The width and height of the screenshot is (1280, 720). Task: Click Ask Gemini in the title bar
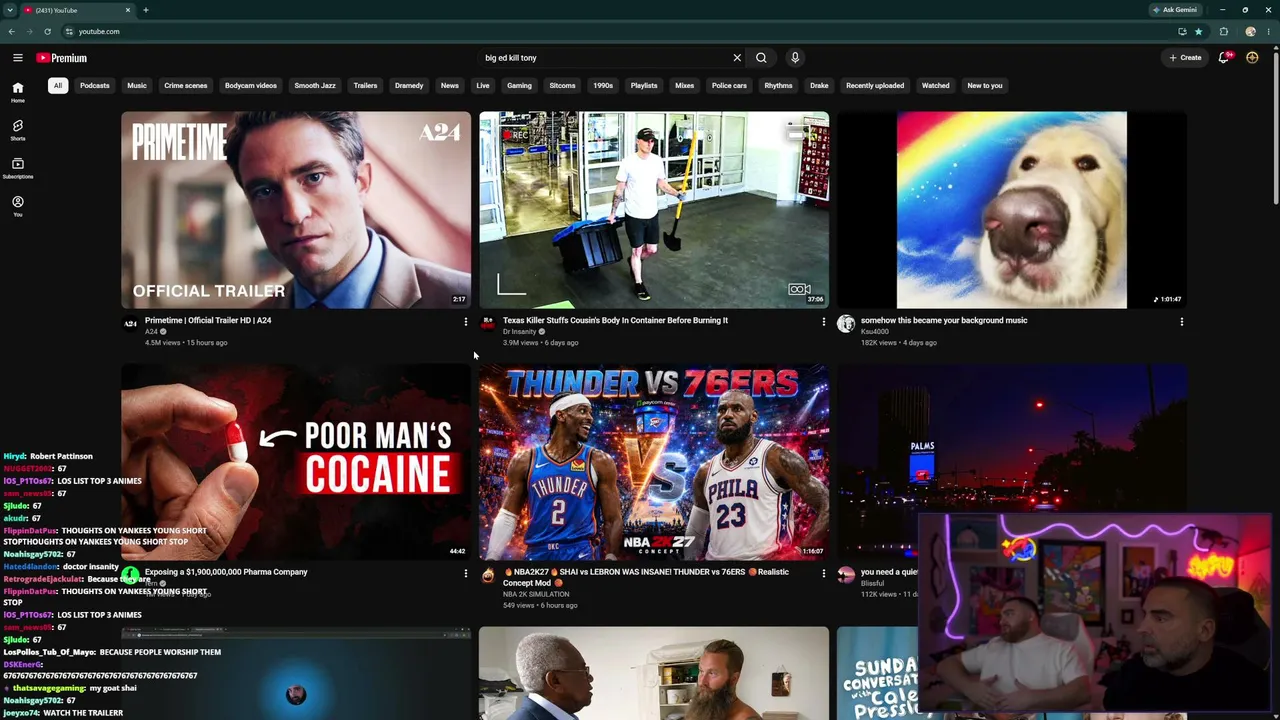(1176, 10)
